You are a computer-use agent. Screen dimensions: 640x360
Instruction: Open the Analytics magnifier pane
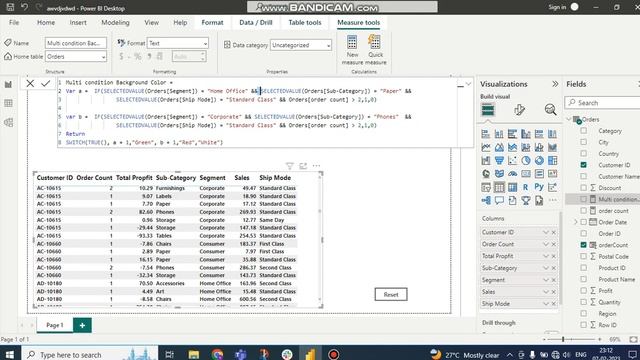coord(550,110)
